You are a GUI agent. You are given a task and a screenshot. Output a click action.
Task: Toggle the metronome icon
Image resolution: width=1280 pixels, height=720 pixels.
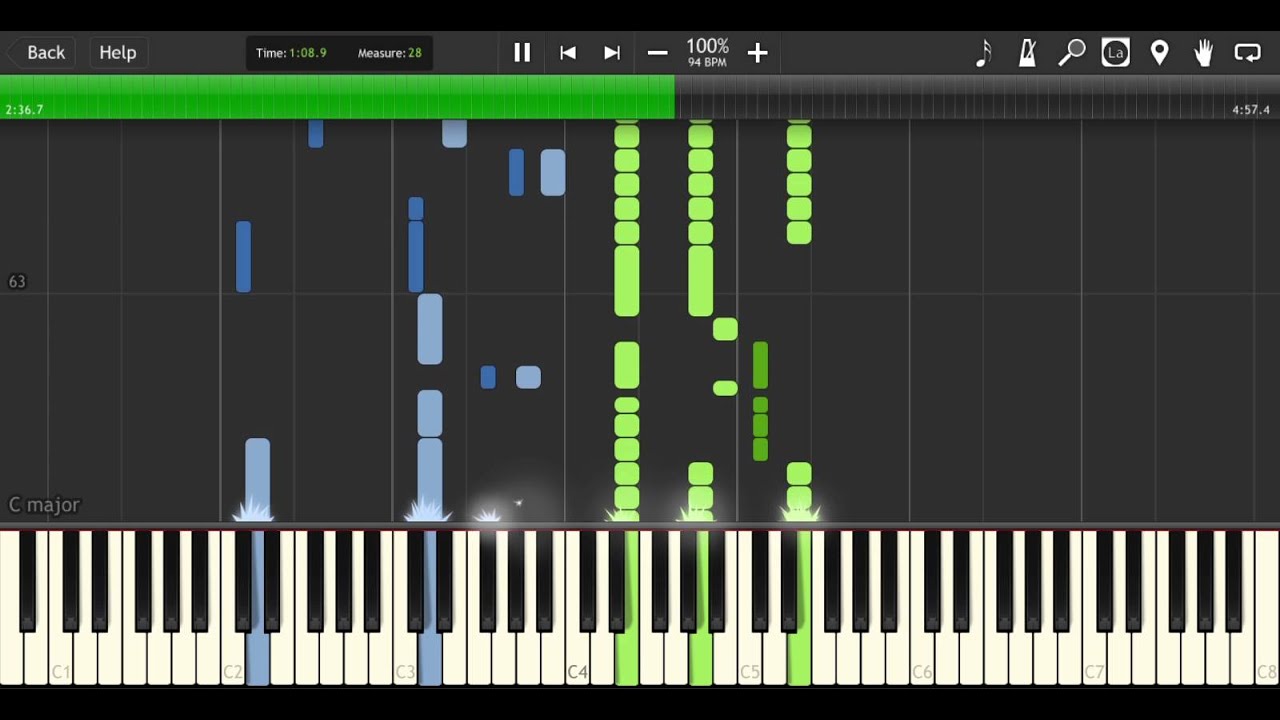point(1027,53)
